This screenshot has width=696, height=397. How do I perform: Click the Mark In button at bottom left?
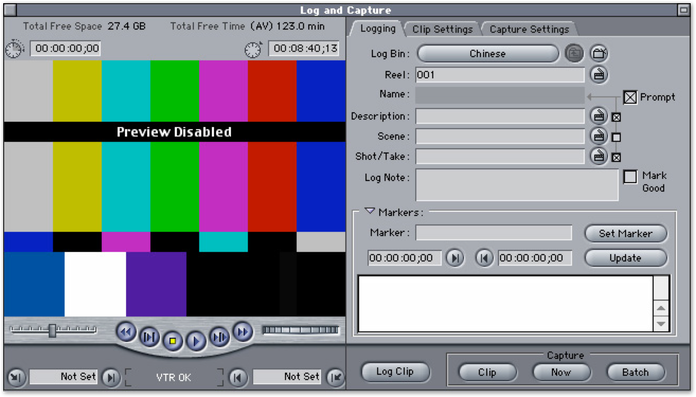click(x=16, y=377)
